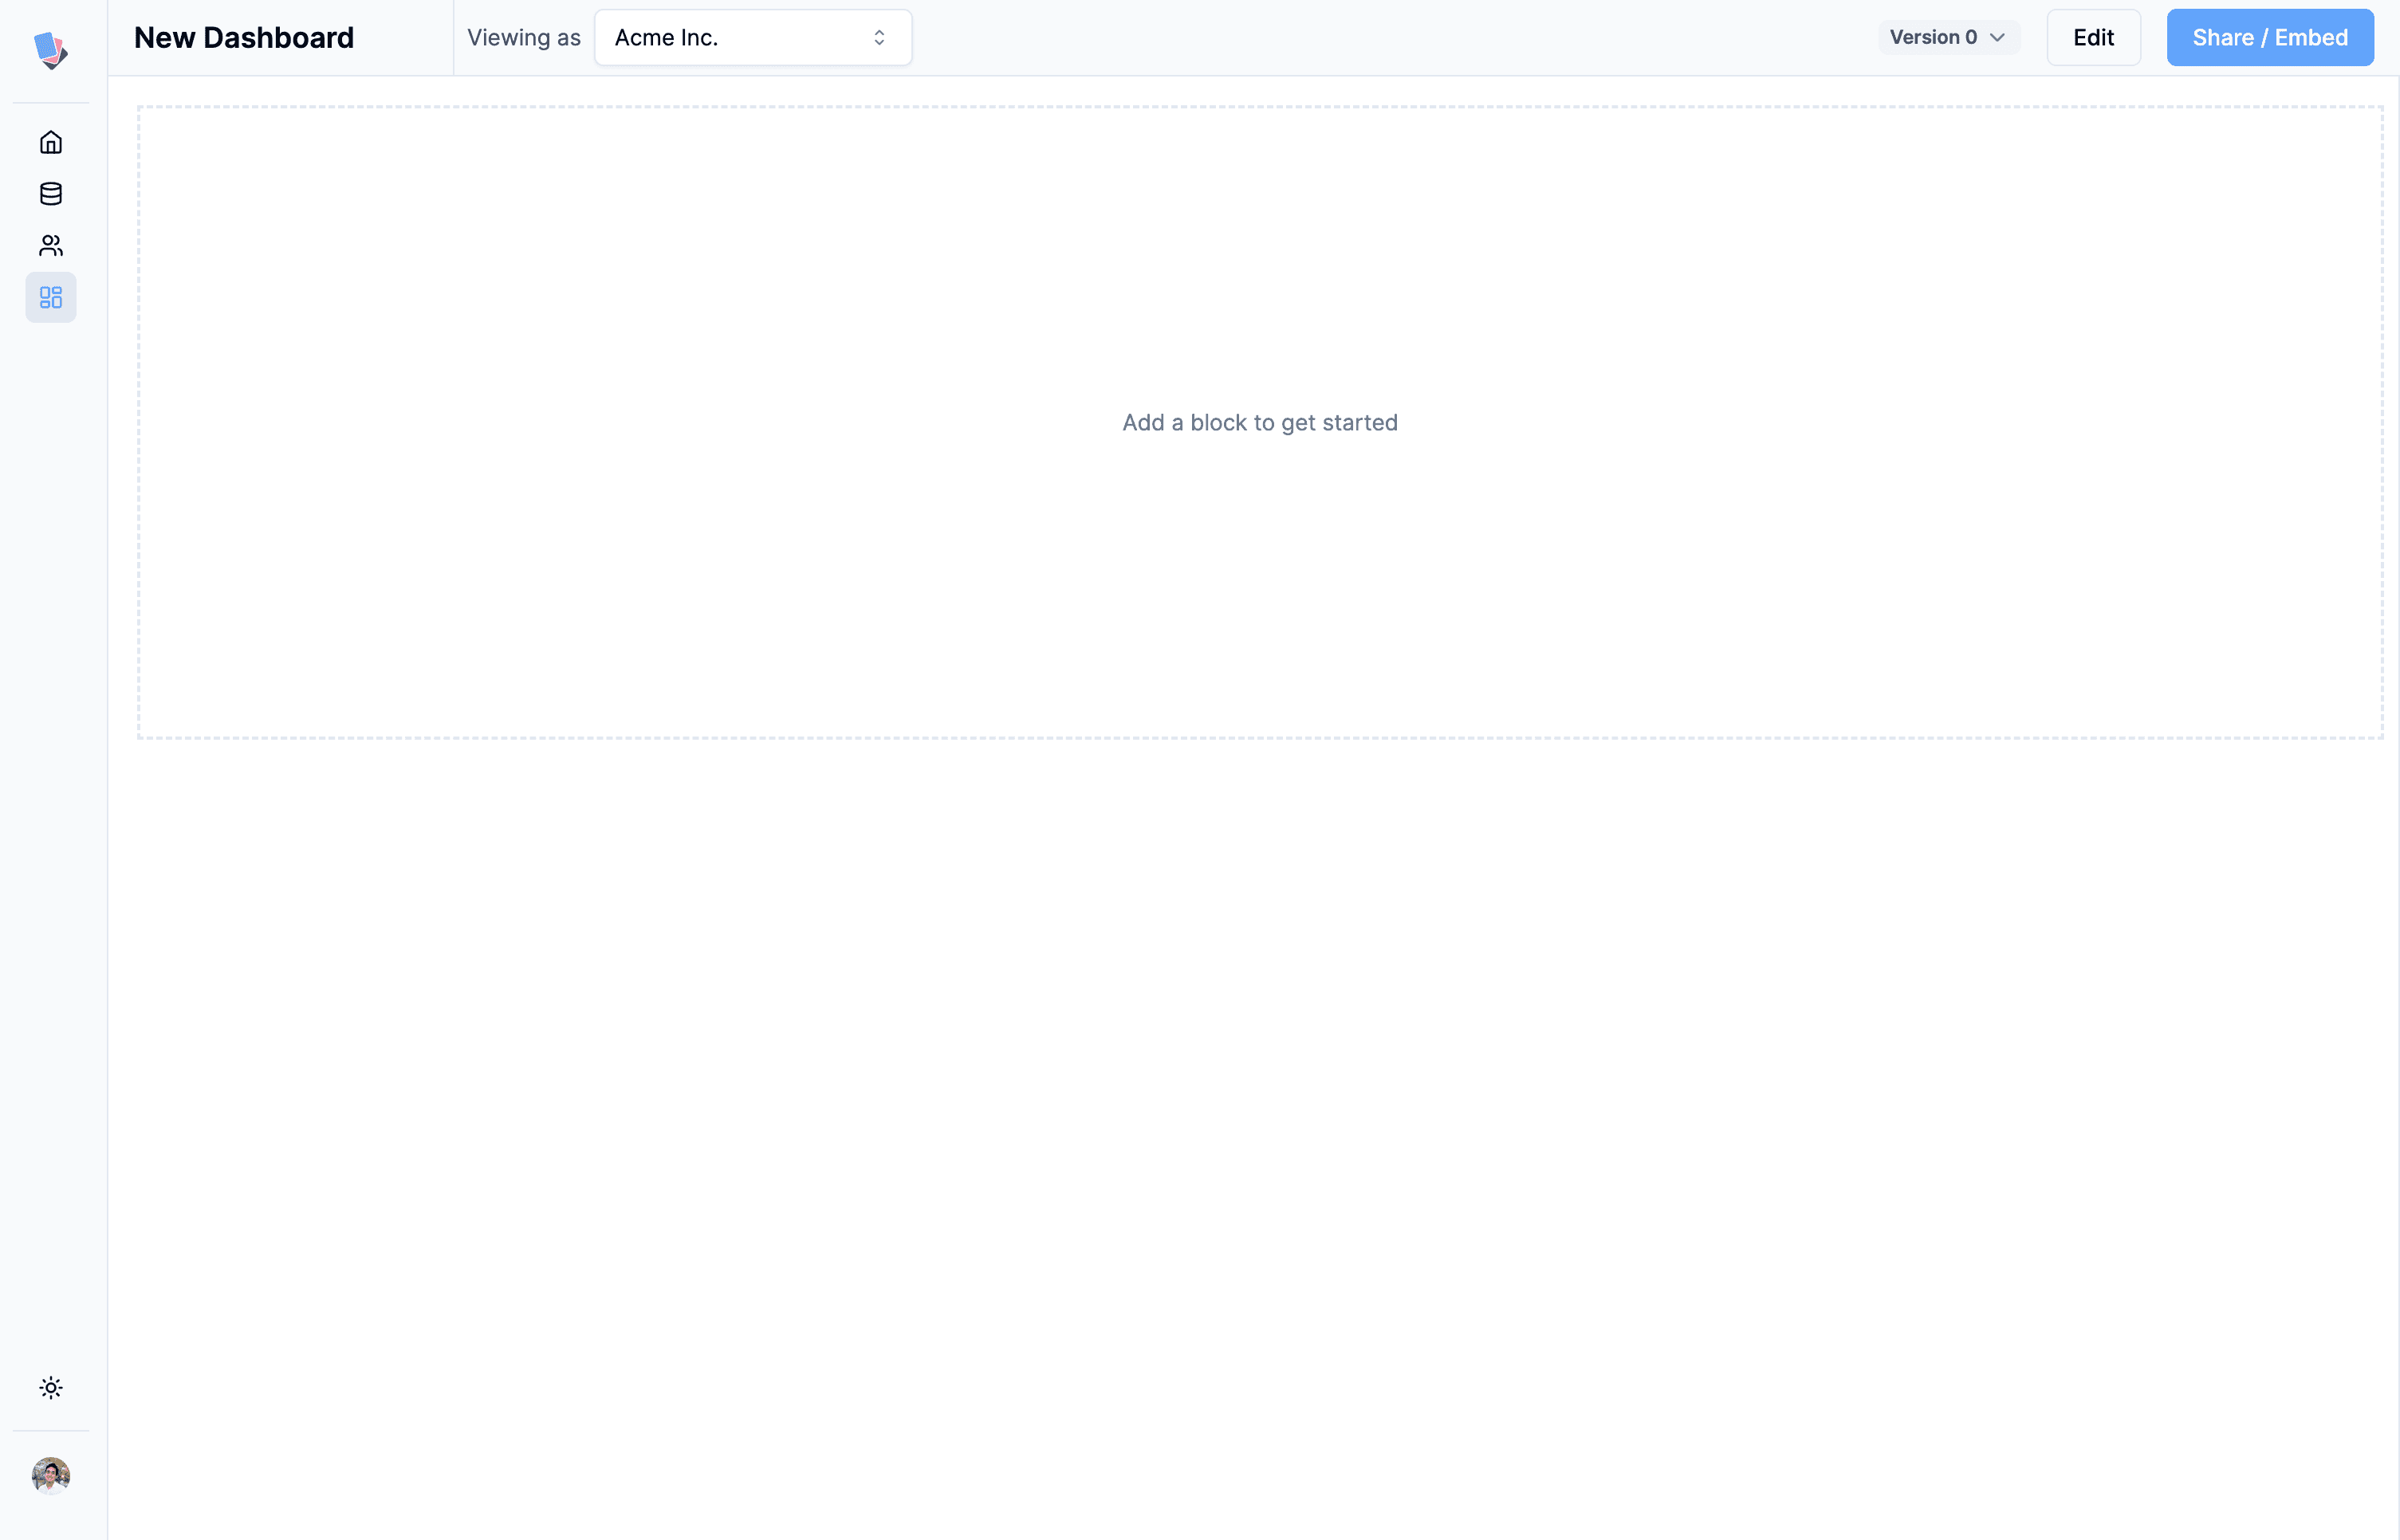The width and height of the screenshot is (2400, 1540).
Task: Click the Viewing as label area
Action: click(x=523, y=37)
